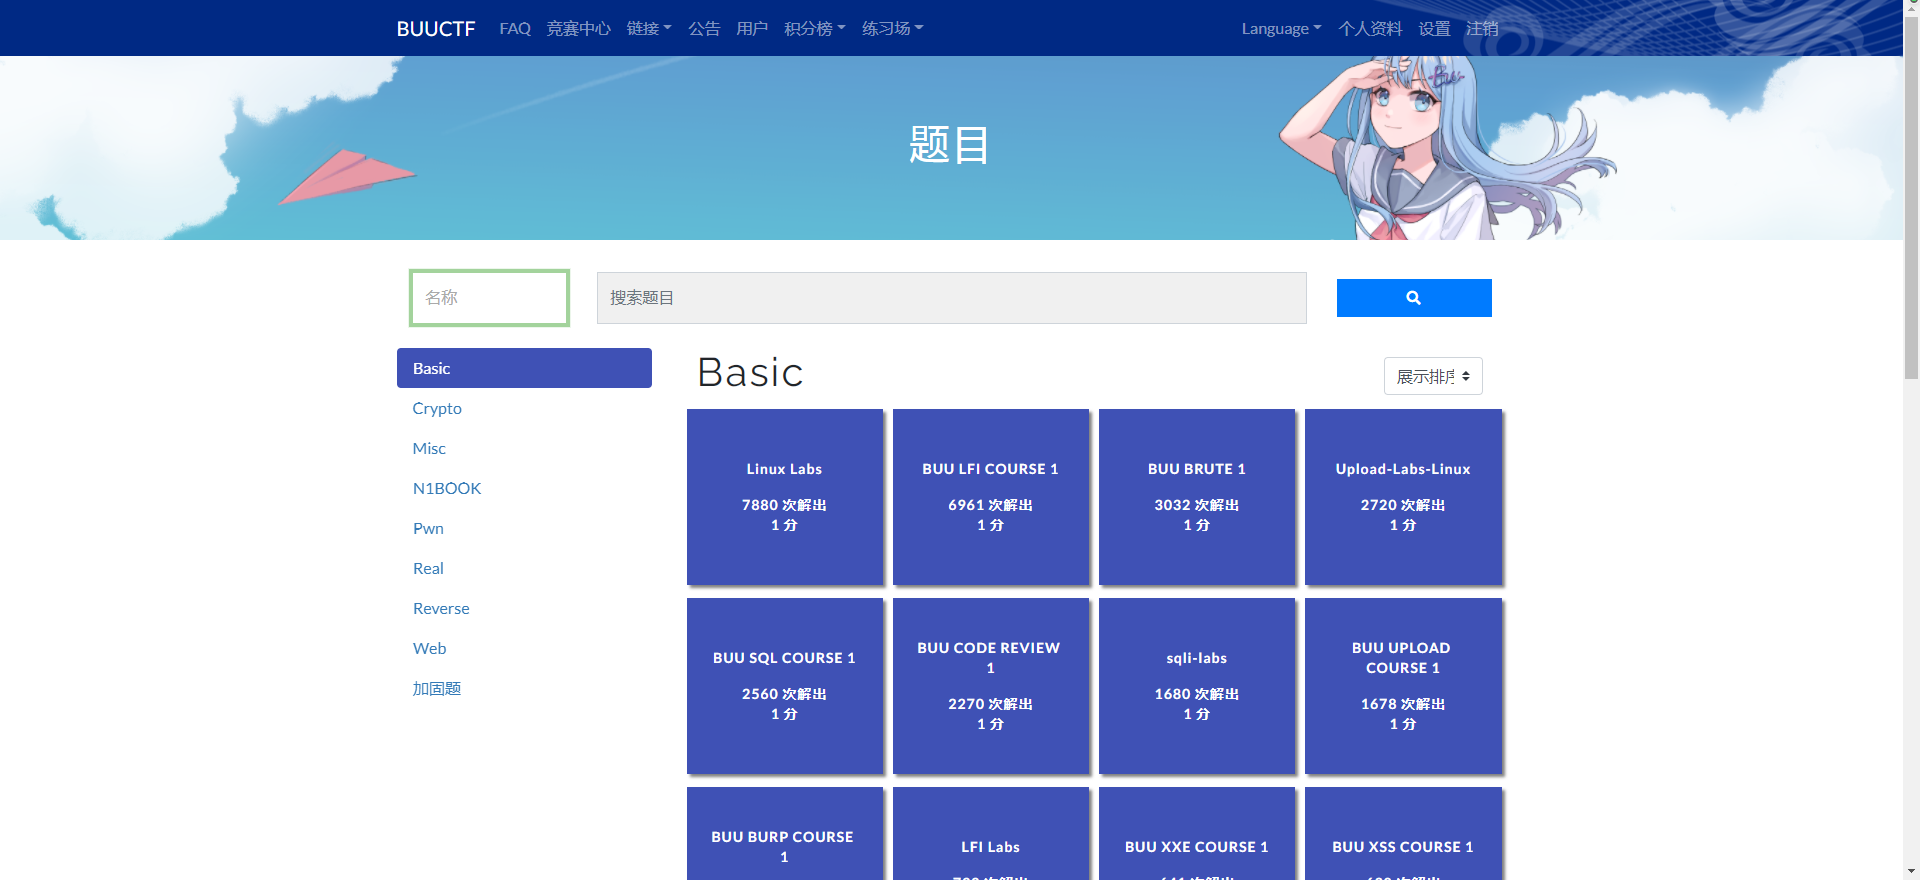Open the FAQ page
The image size is (1920, 880).
pyautogui.click(x=515, y=29)
